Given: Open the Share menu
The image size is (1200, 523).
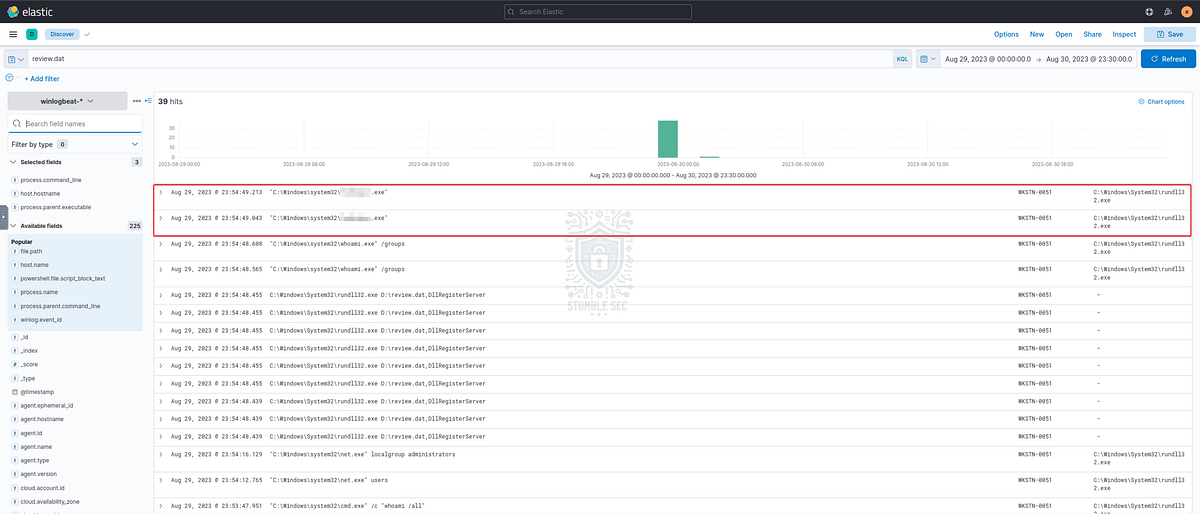Looking at the screenshot, I should [x=1092, y=34].
